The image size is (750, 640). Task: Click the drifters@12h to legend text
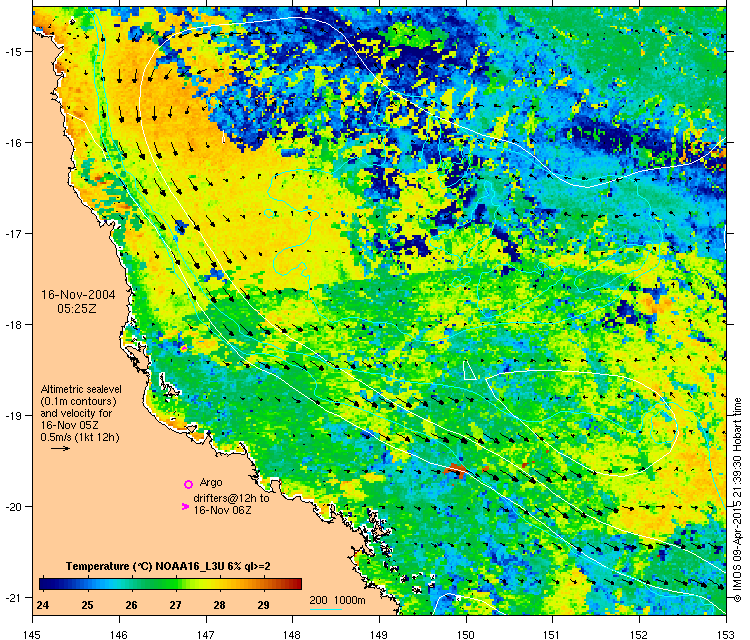(231, 498)
